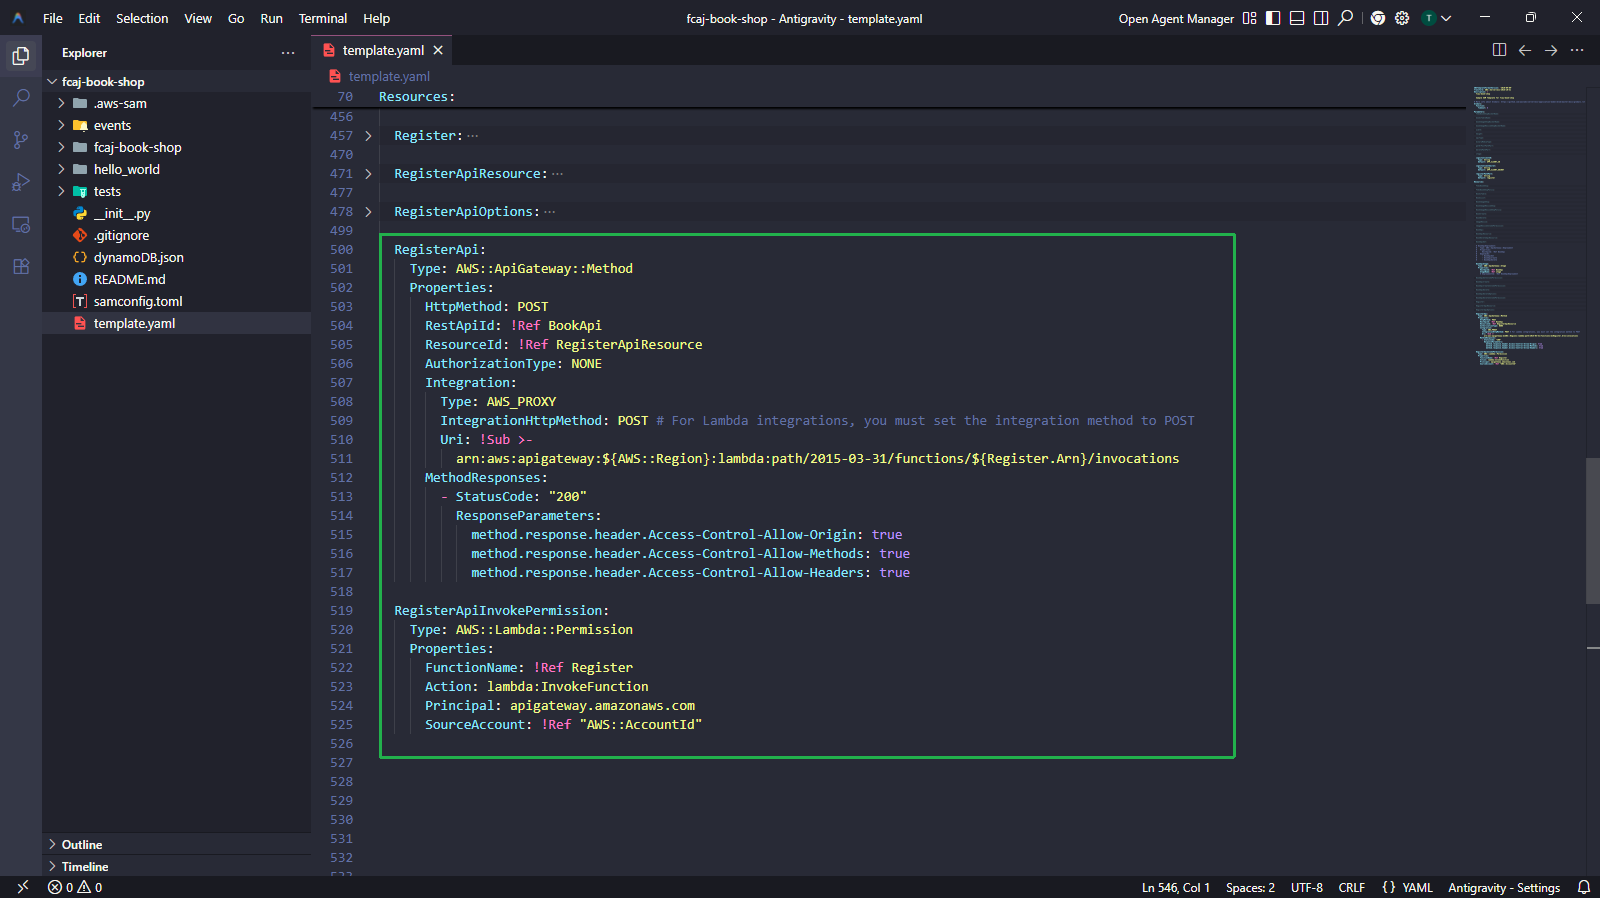
Task: Open the Help menu
Action: pos(376,18)
